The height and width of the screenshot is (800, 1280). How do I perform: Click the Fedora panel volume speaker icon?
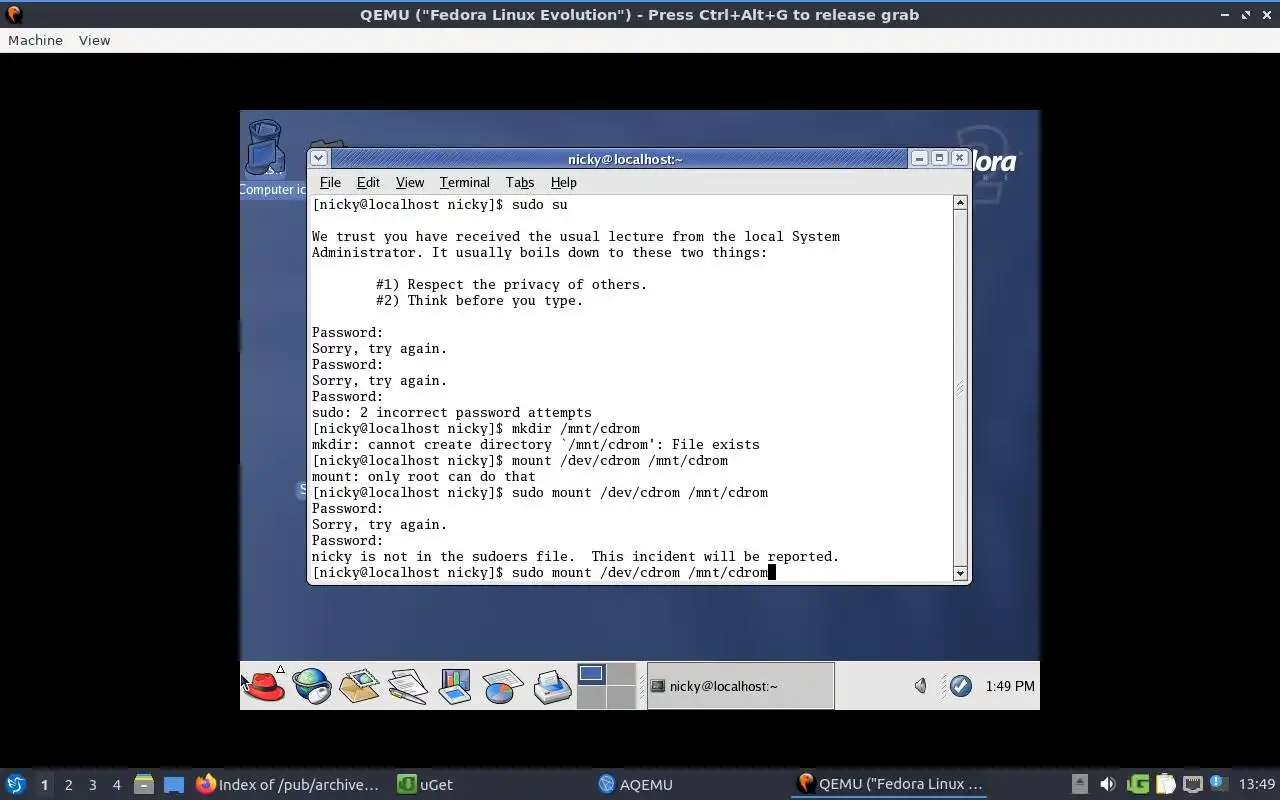click(x=921, y=686)
